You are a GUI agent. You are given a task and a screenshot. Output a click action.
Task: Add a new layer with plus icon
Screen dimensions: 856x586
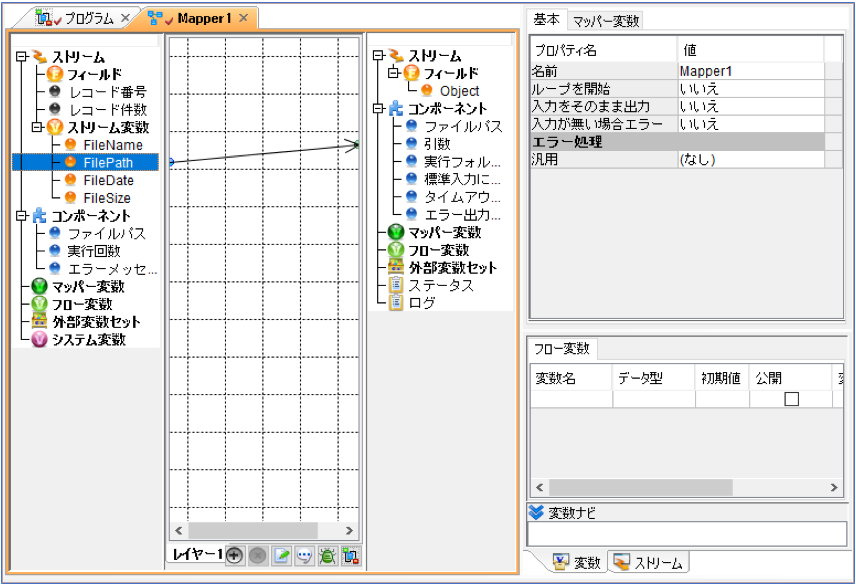(x=234, y=555)
